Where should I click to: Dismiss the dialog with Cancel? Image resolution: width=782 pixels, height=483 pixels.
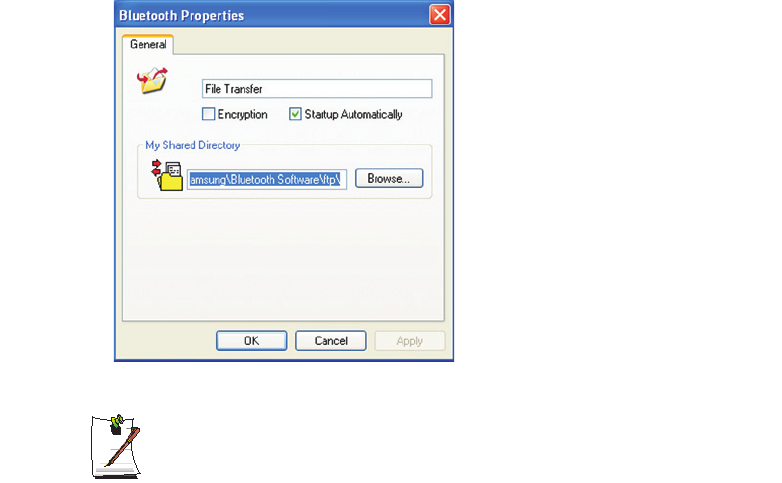click(x=331, y=341)
